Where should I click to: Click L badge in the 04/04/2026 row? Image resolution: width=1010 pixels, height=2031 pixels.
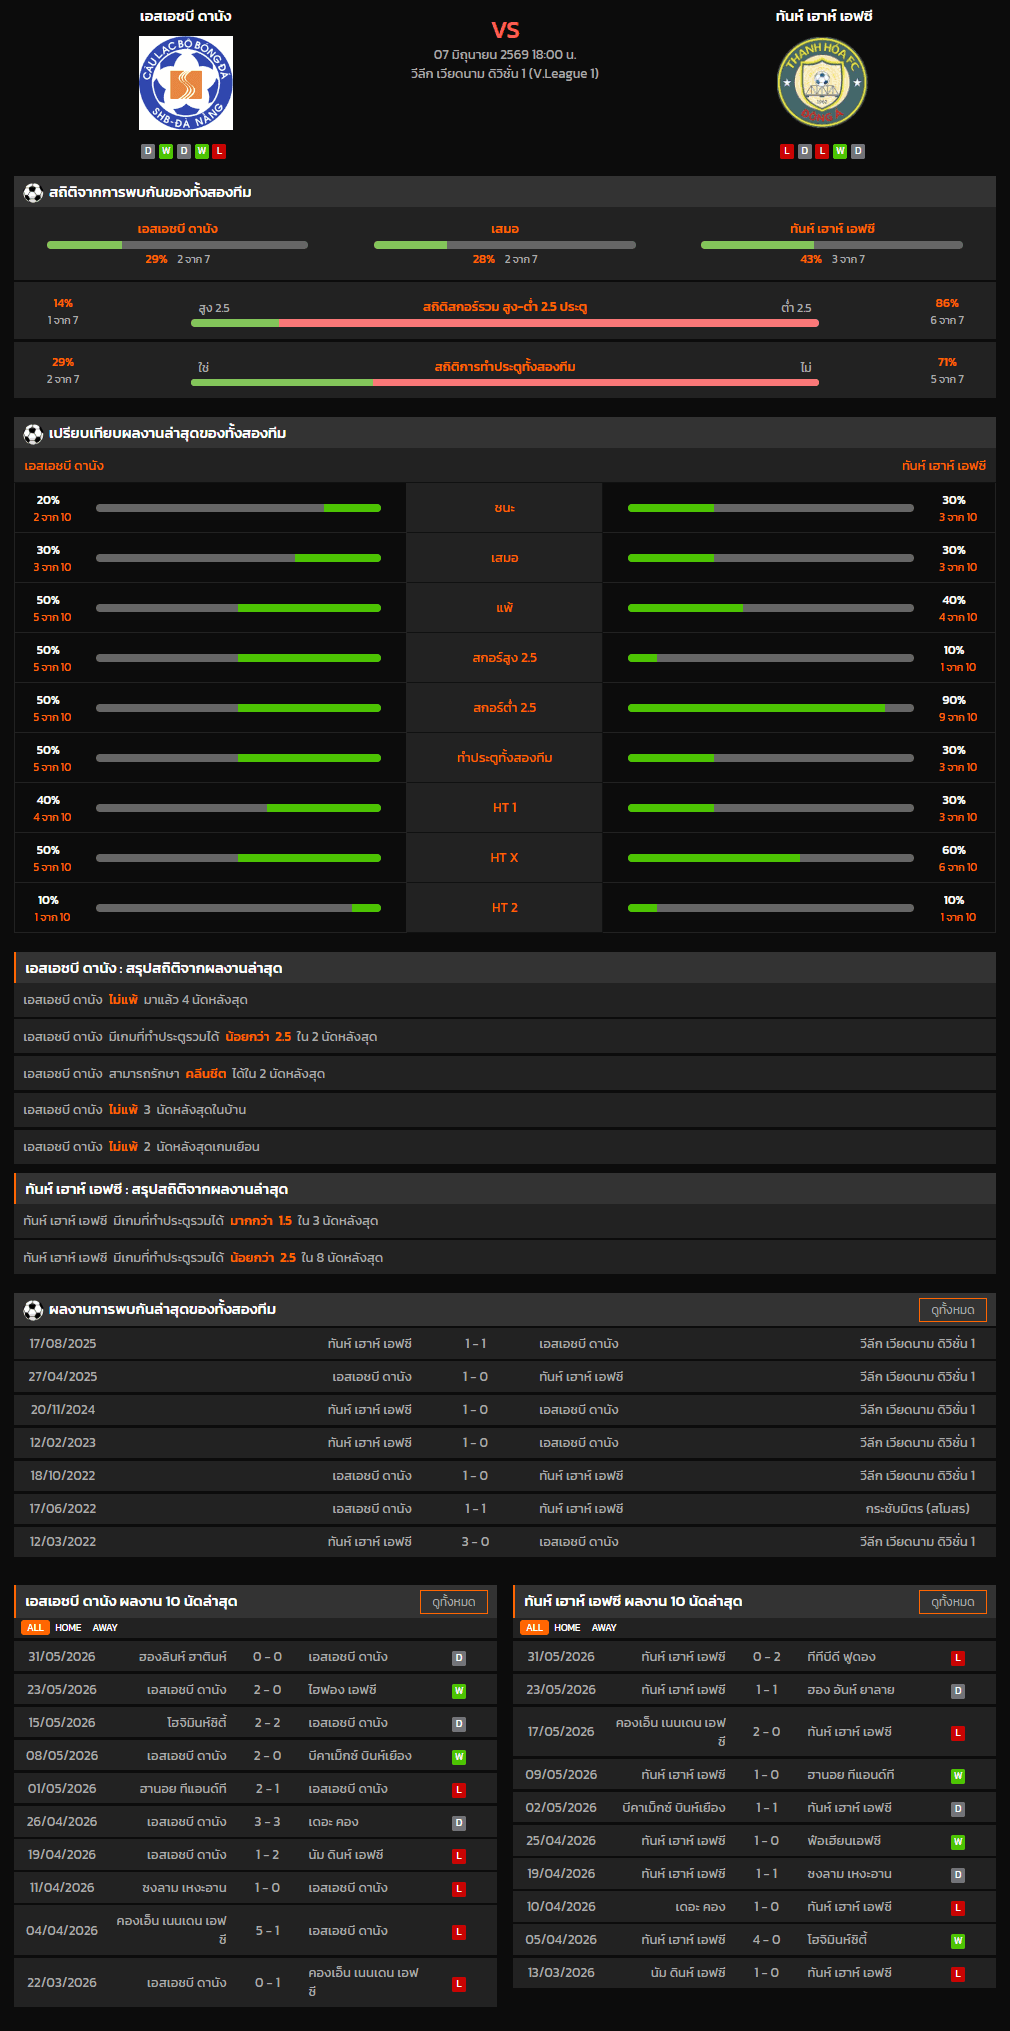pyautogui.click(x=459, y=1932)
